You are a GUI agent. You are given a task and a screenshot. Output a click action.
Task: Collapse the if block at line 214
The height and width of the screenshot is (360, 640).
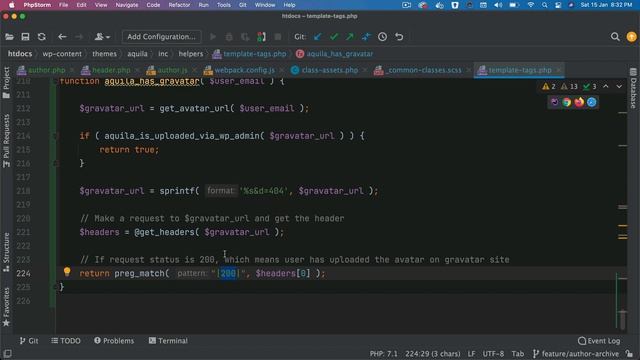55,136
